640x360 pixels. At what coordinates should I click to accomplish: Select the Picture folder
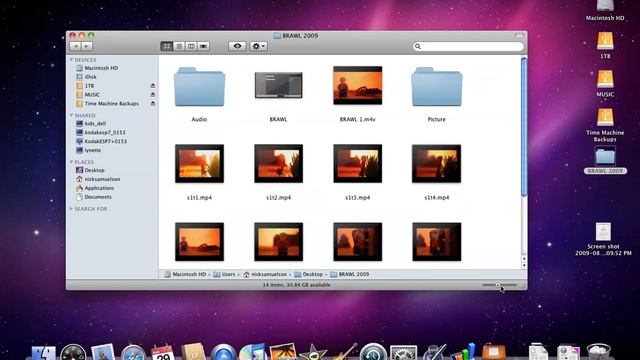[437, 87]
